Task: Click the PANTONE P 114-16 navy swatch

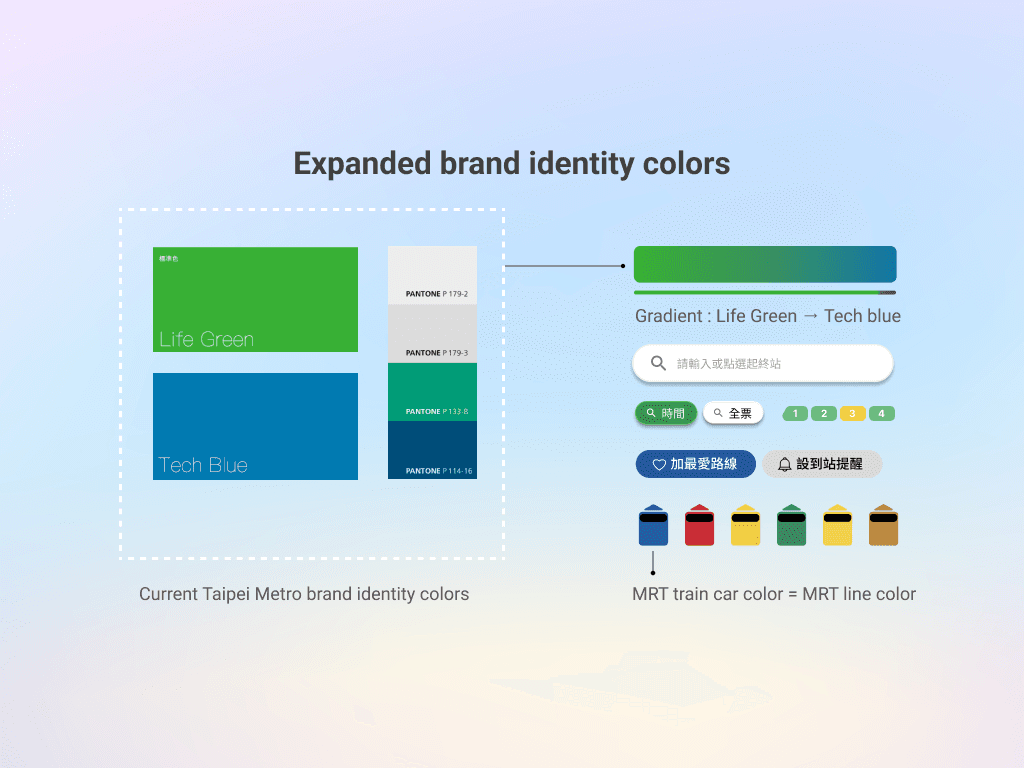Action: point(432,450)
